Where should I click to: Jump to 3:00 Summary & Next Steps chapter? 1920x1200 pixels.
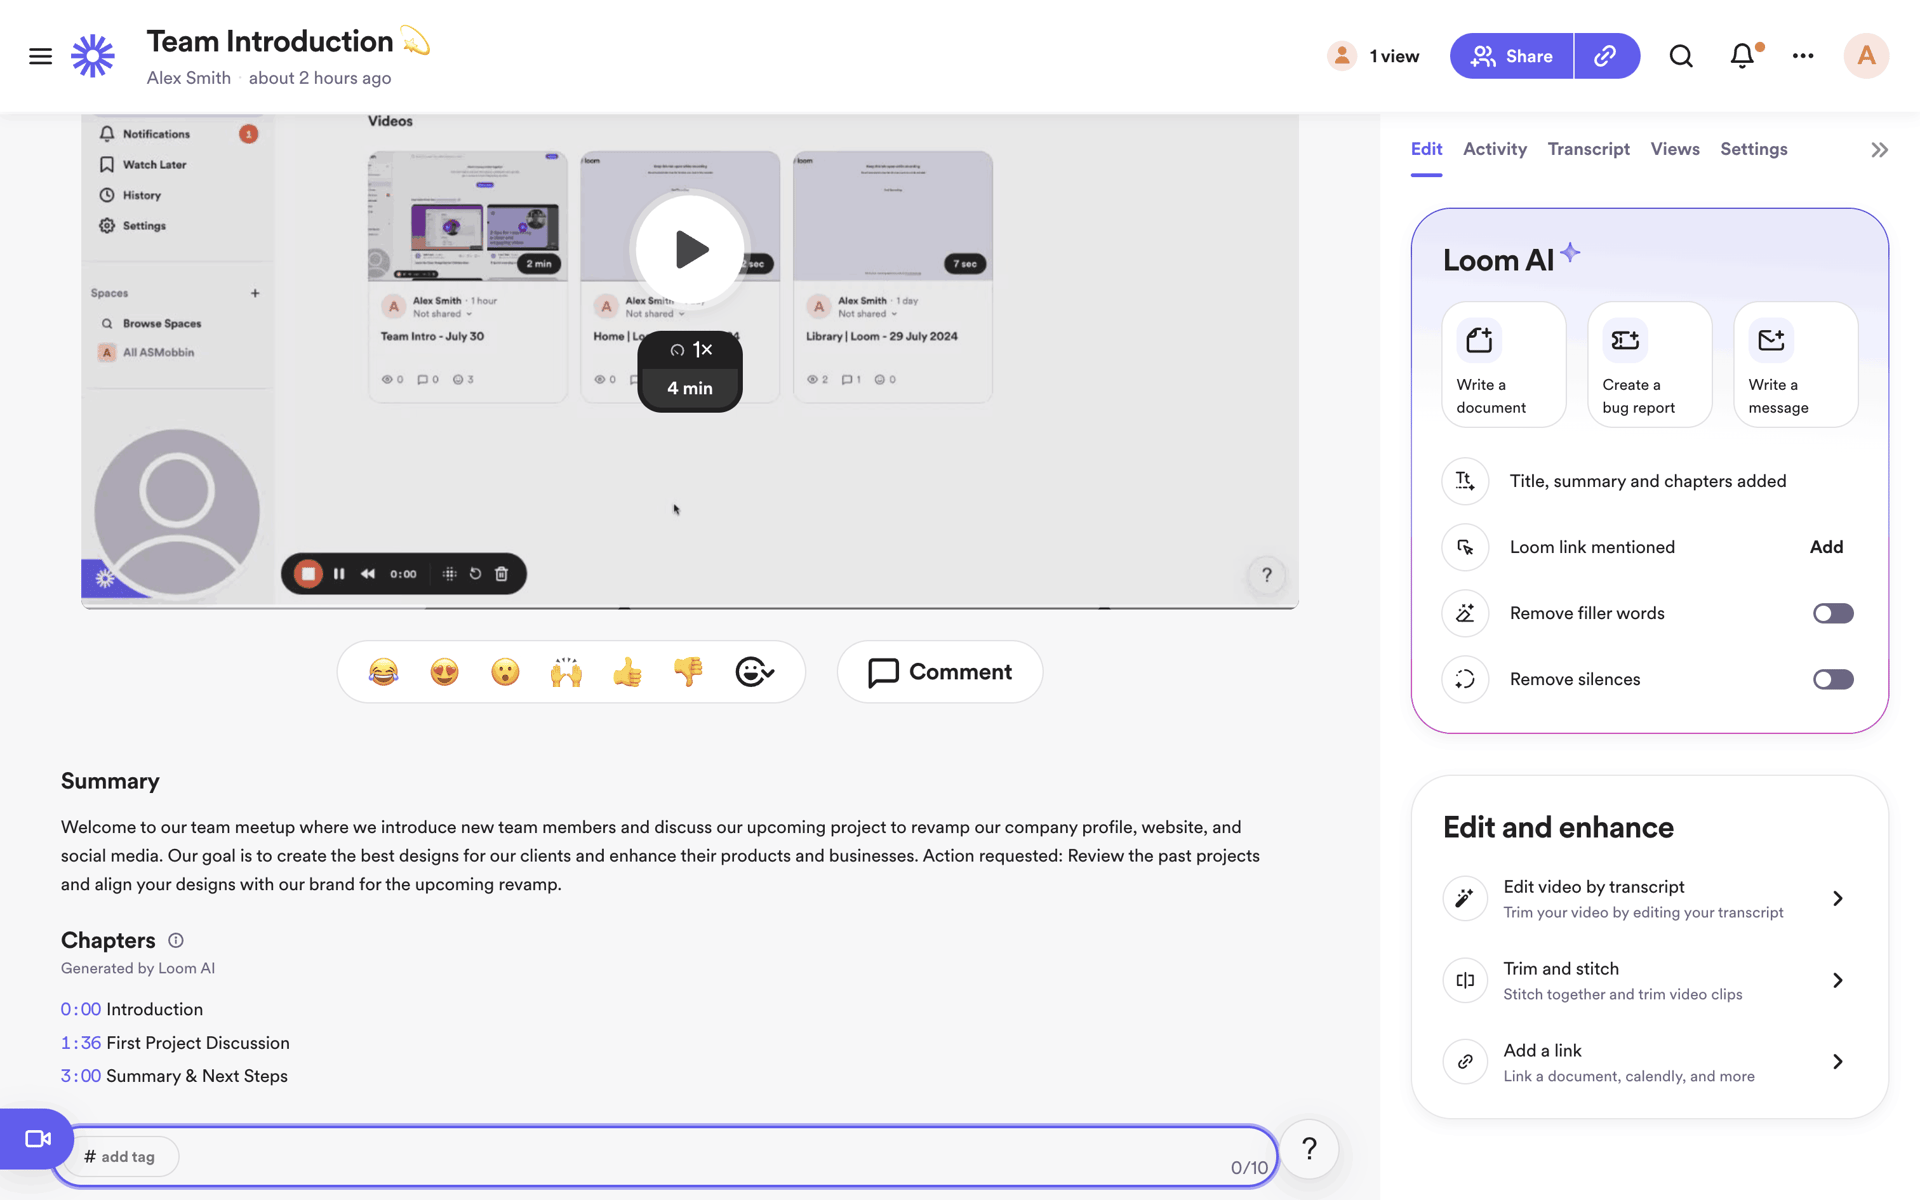click(x=174, y=1076)
